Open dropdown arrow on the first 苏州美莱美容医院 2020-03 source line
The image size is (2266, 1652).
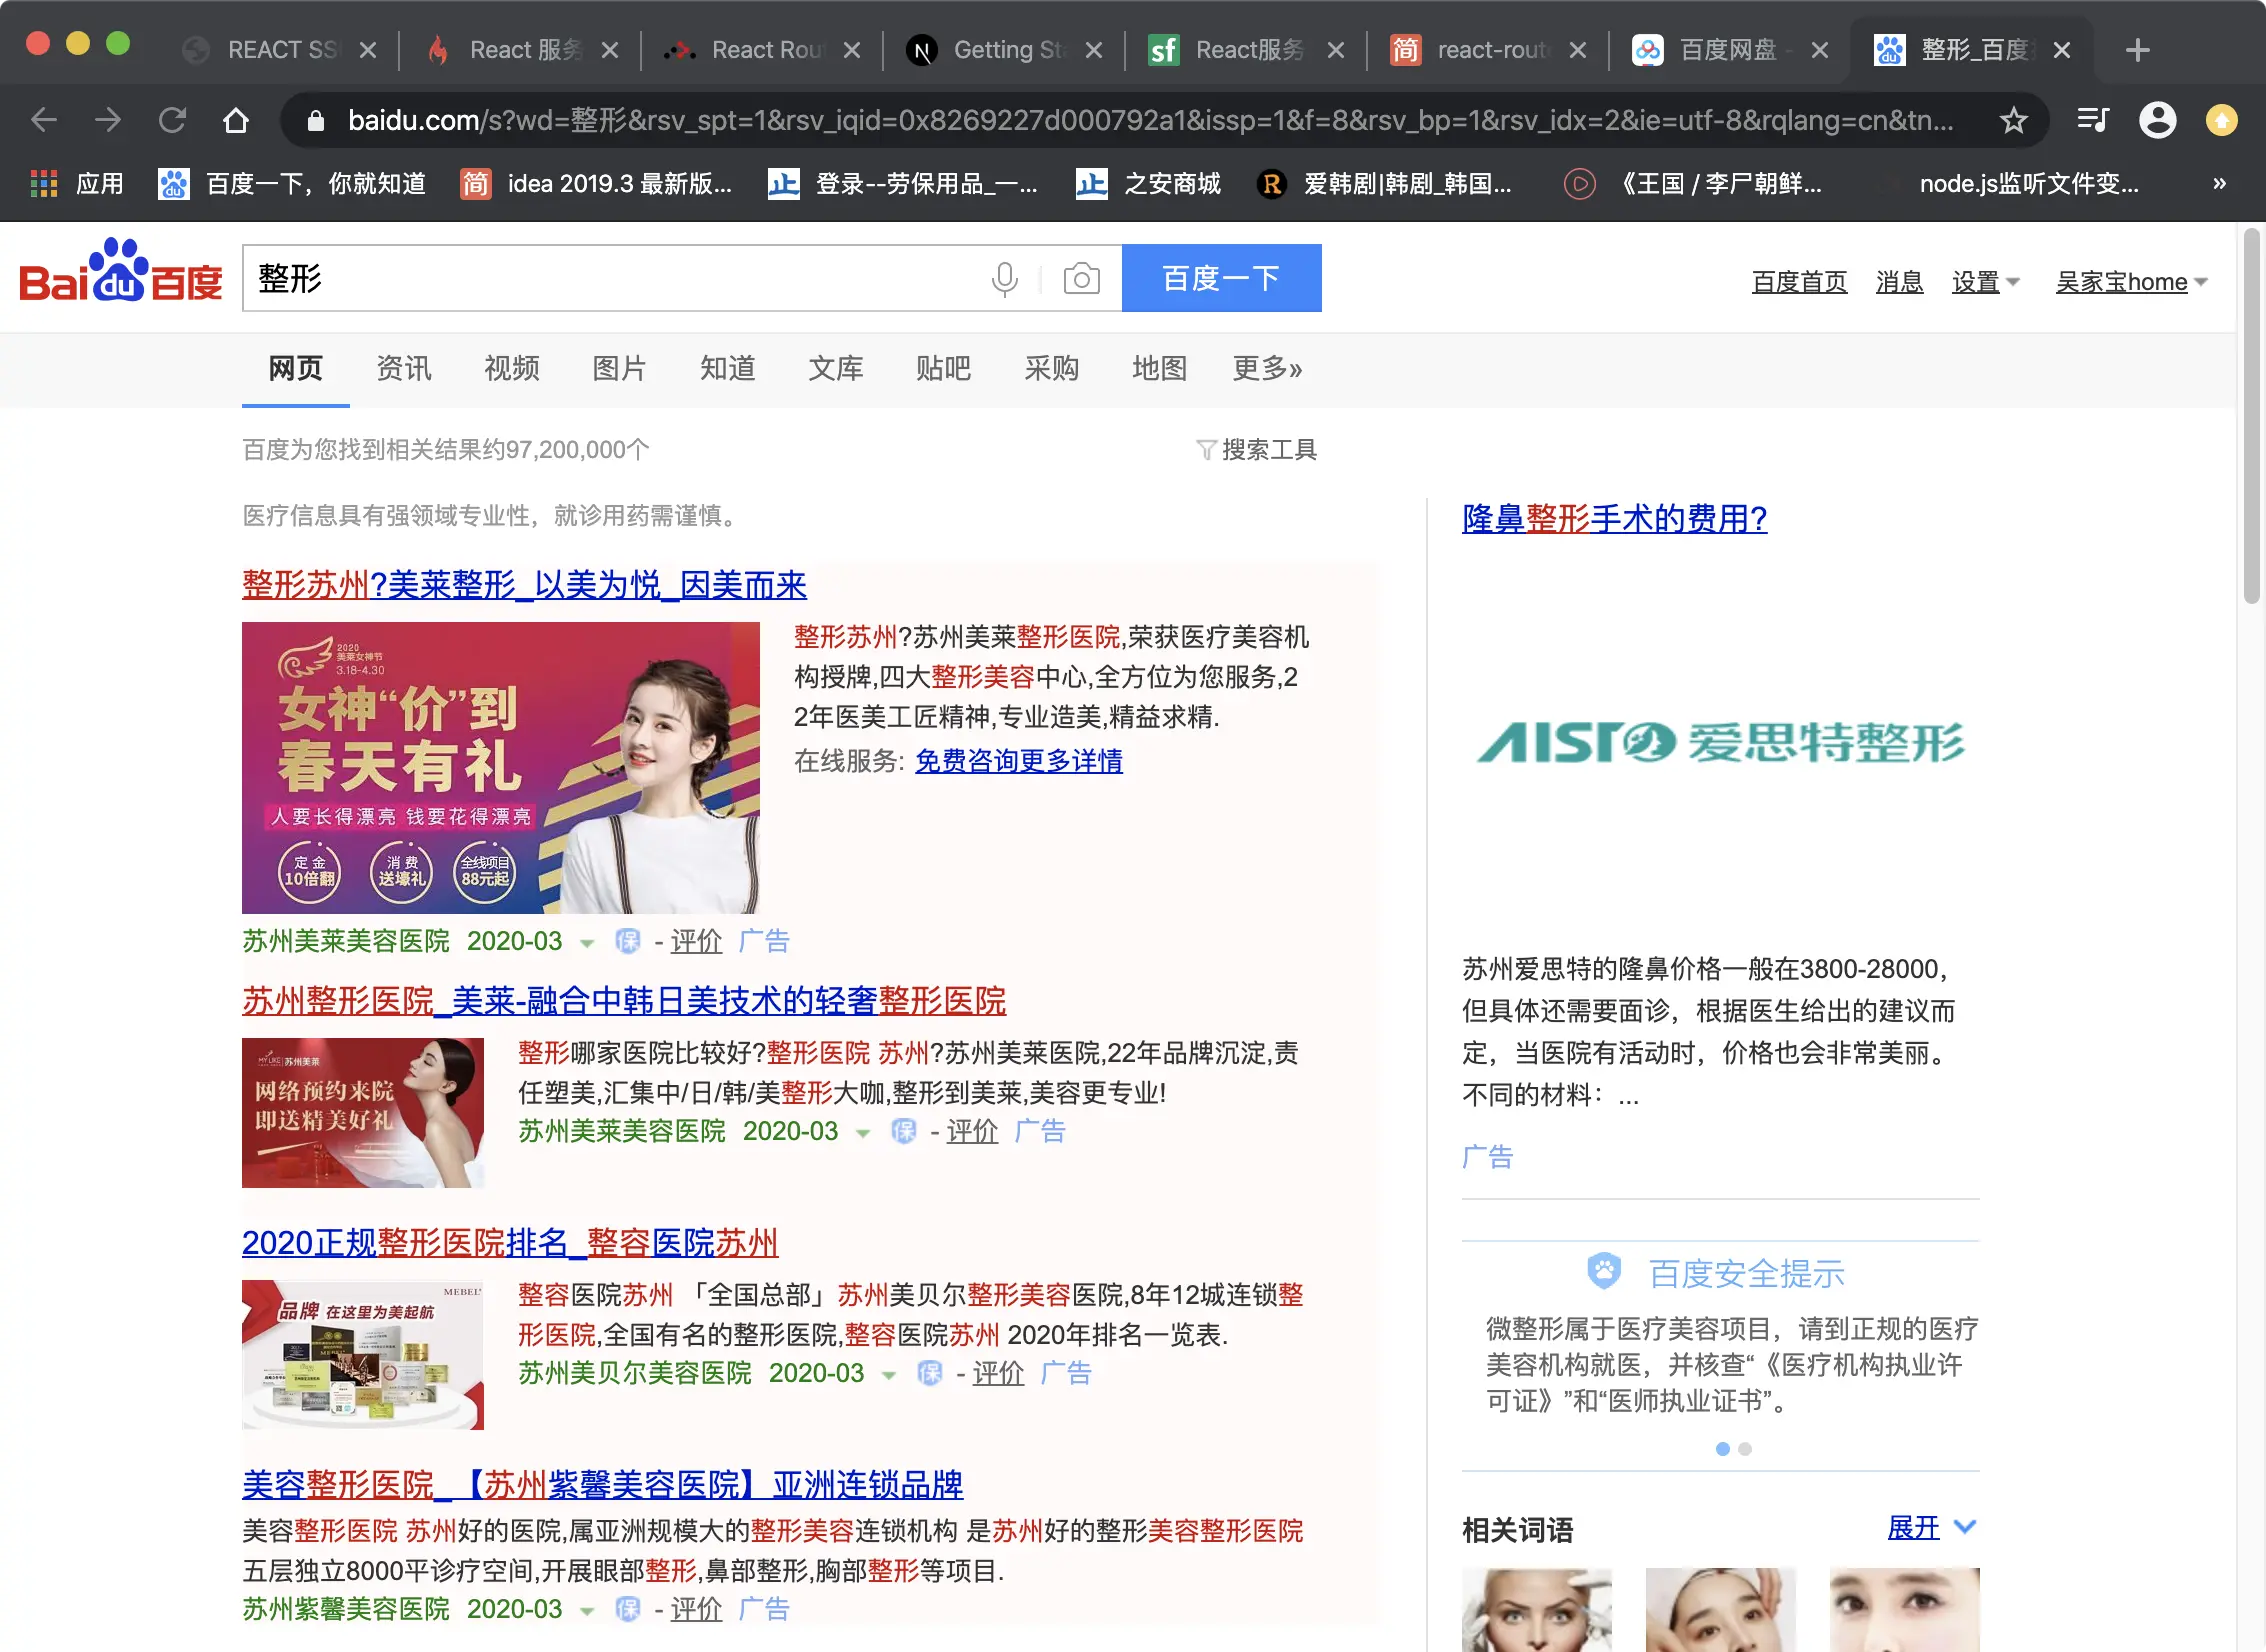(x=587, y=943)
